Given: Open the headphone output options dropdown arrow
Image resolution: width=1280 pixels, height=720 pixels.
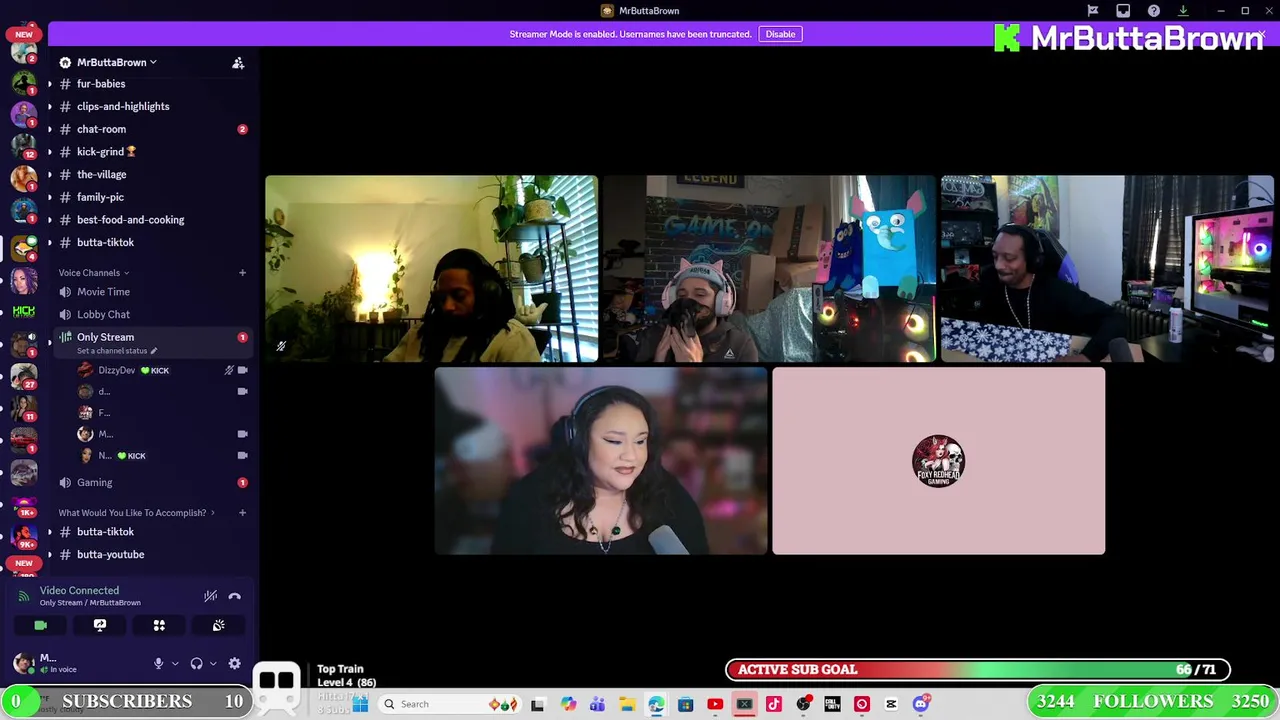Looking at the screenshot, I should [x=213, y=664].
